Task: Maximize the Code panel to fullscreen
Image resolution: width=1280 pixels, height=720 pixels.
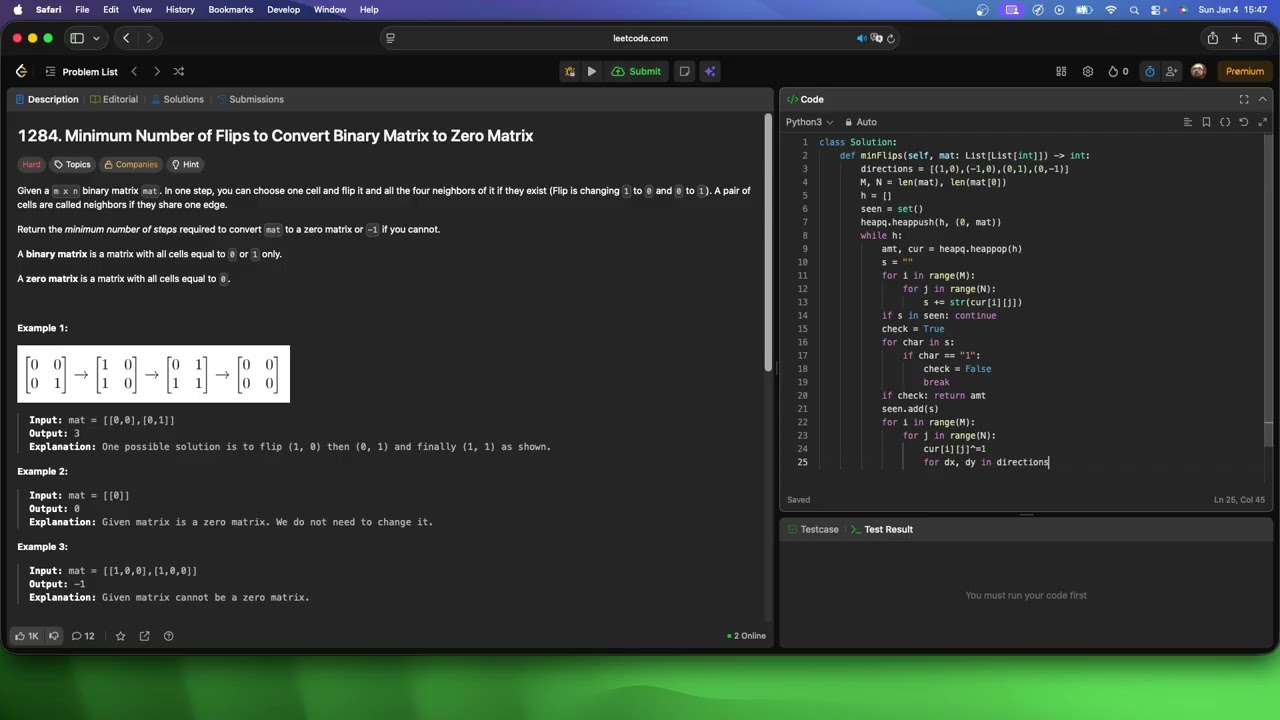Action: [x=1244, y=99]
